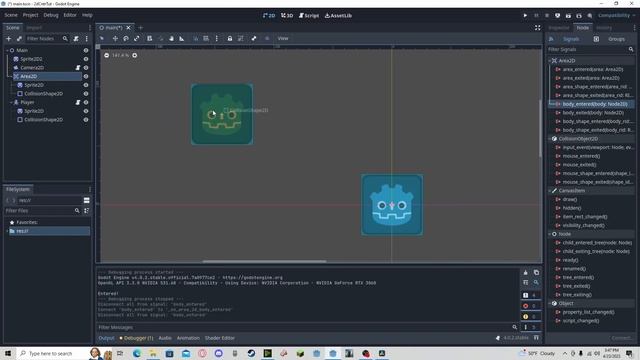
Task: Collapse the Area2D node children
Action: pos(11,76)
